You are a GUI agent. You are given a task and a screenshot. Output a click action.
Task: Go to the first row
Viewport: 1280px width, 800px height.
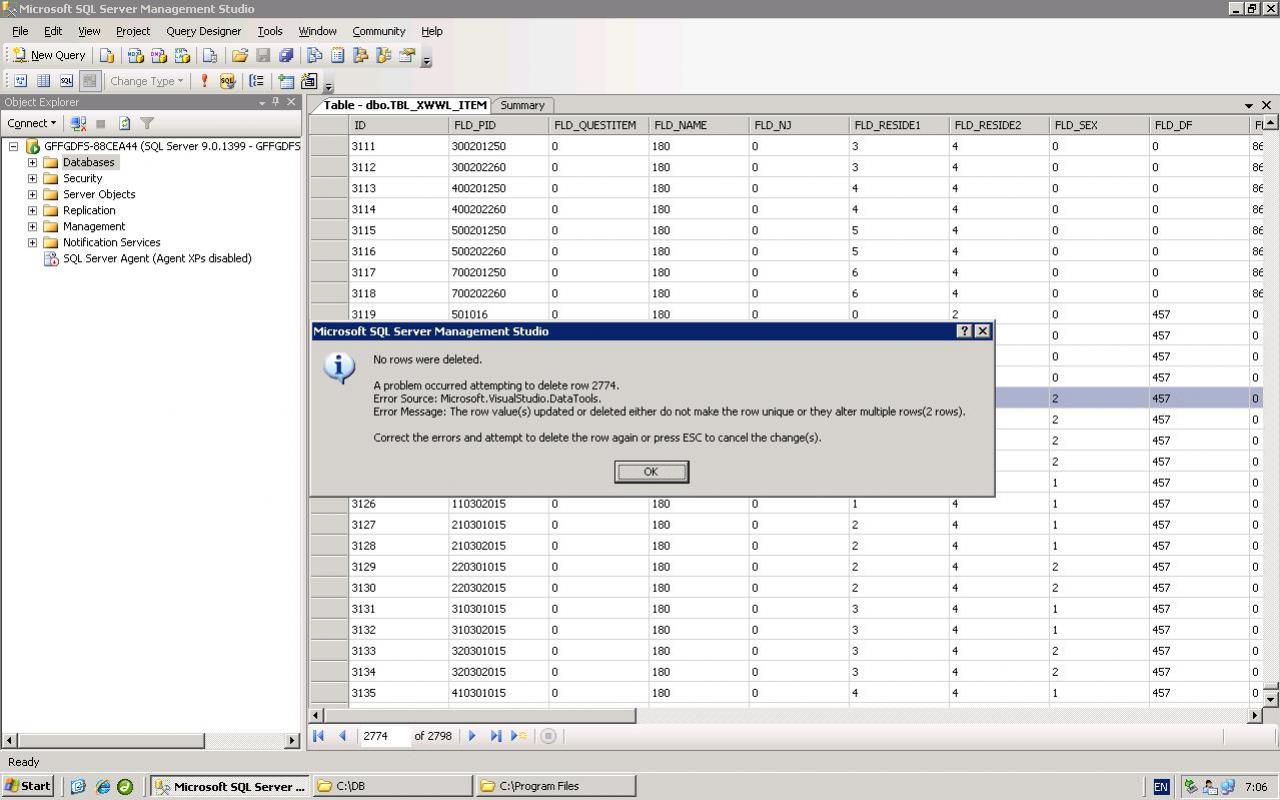[x=319, y=736]
